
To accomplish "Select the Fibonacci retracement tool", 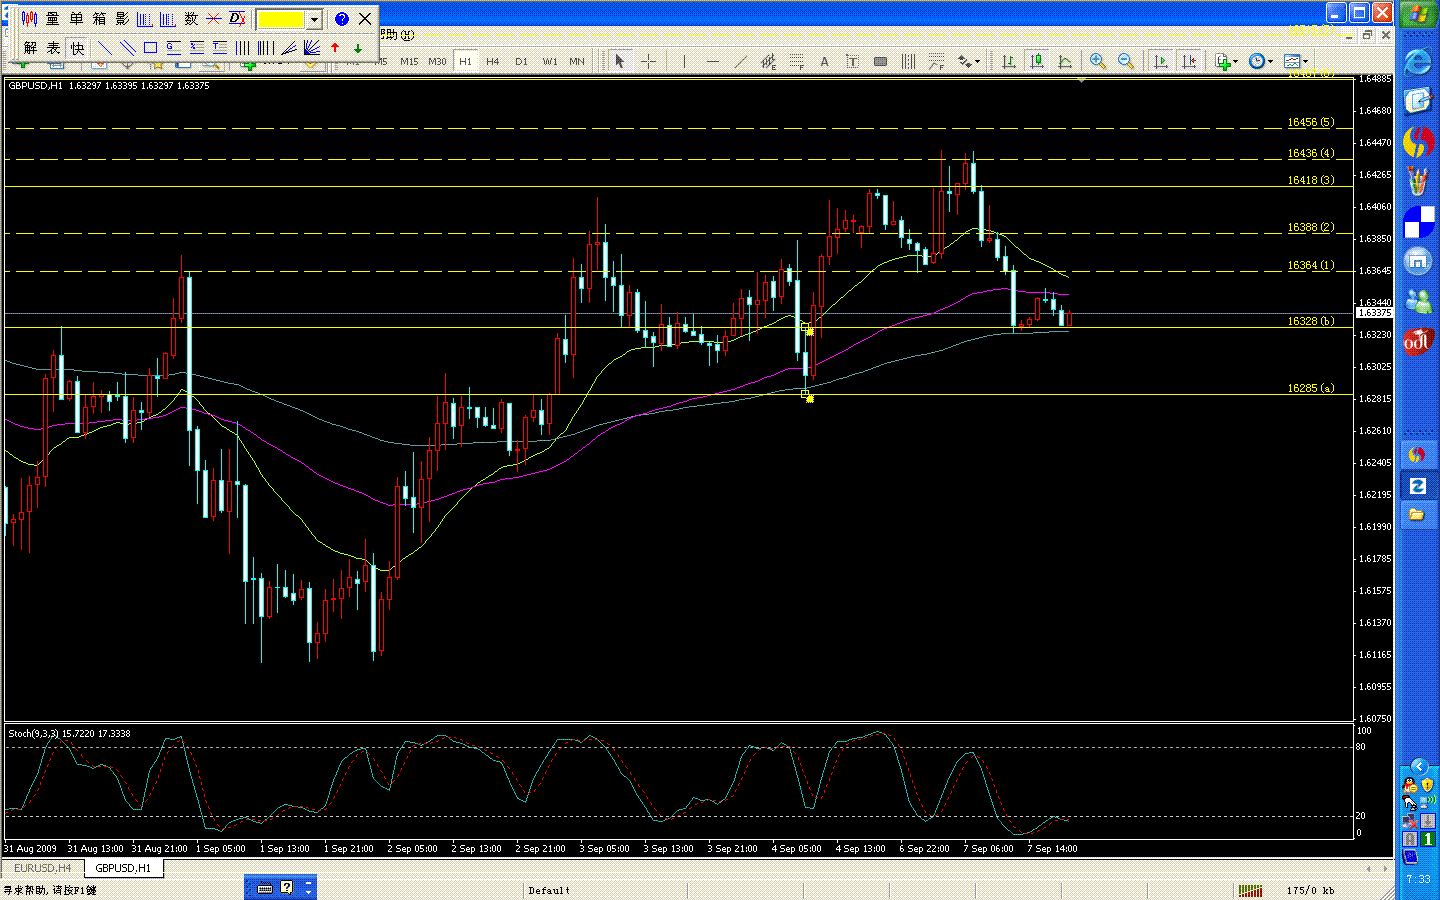I will pyautogui.click(x=796, y=62).
